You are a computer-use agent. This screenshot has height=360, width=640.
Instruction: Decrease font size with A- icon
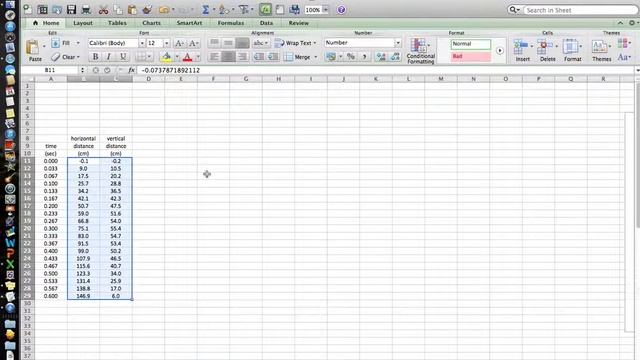point(193,43)
